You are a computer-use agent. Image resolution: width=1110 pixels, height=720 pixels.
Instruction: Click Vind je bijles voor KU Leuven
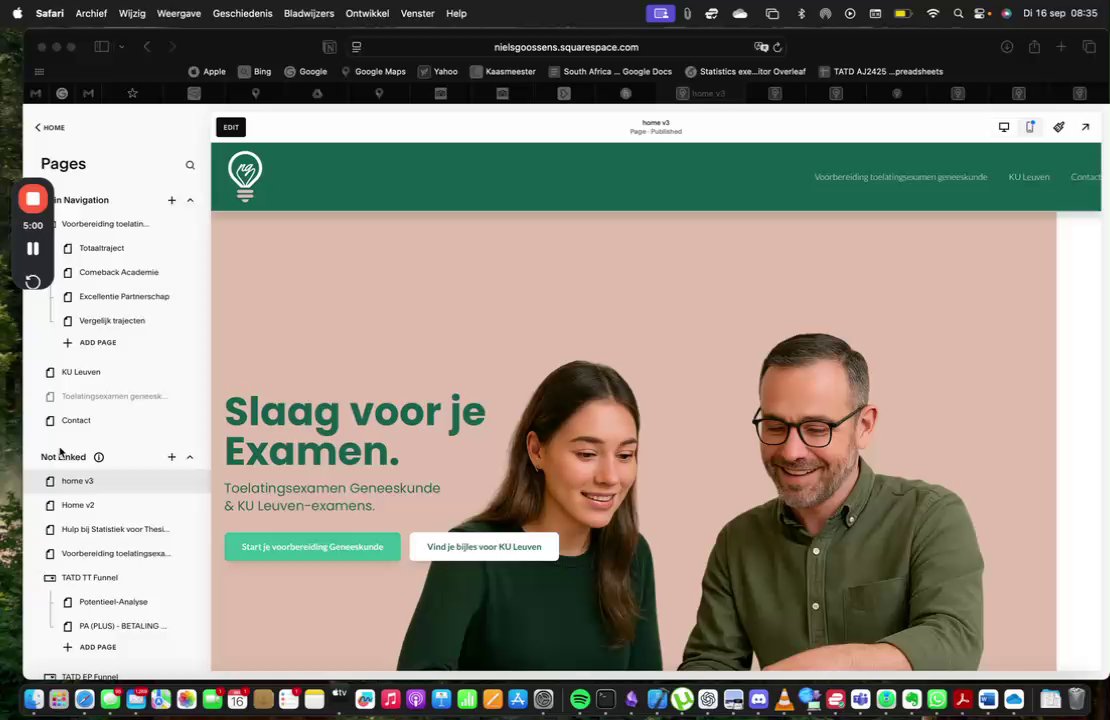(x=484, y=547)
